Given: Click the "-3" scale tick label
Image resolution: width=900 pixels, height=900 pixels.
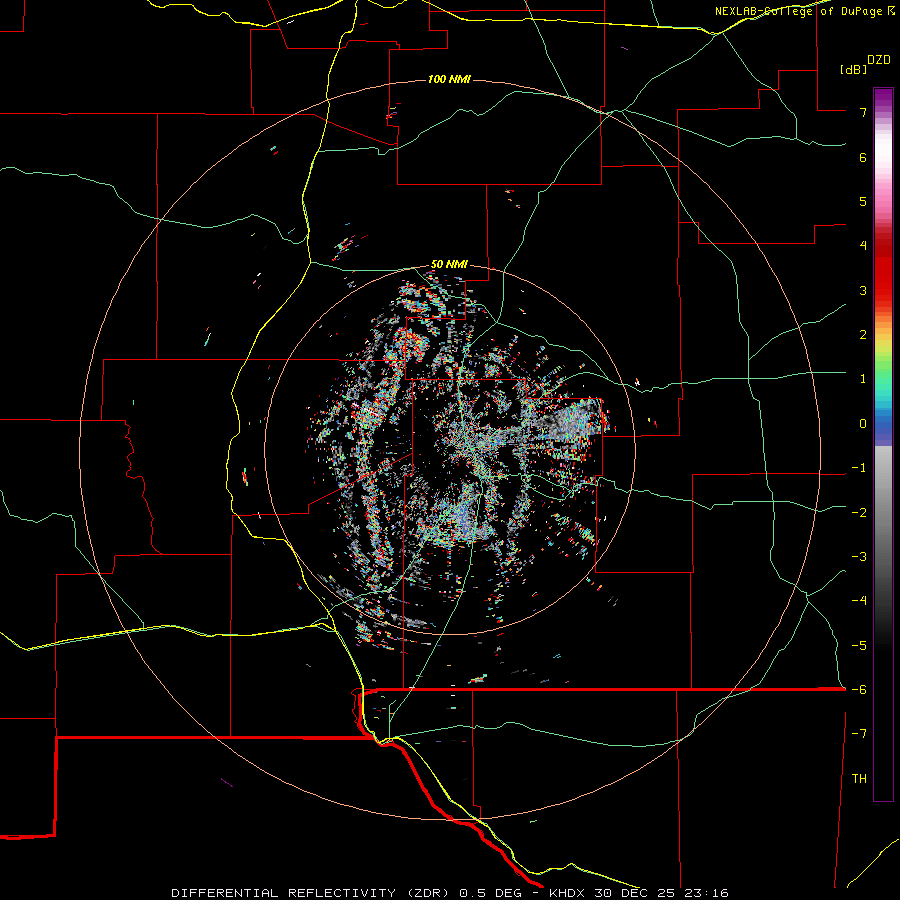Looking at the screenshot, I should tap(859, 556).
